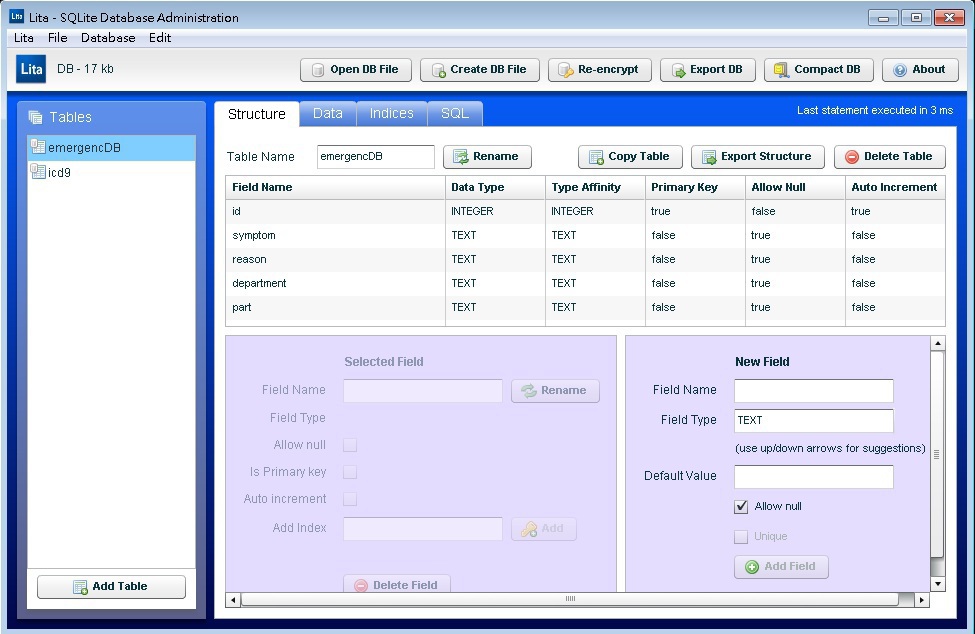Run Compact DB from the toolbar

pyautogui.click(x=818, y=70)
